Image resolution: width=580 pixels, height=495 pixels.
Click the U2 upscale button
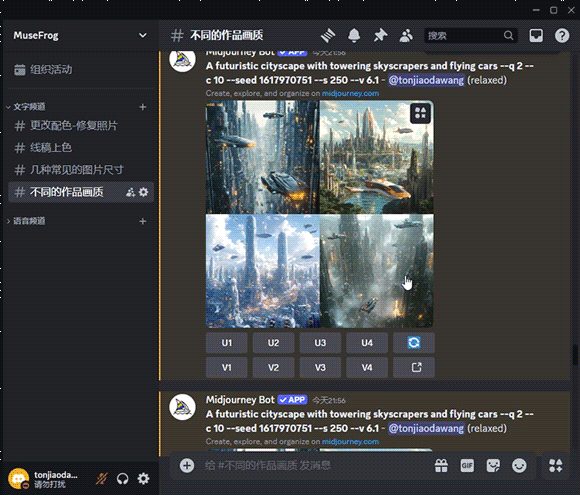click(273, 343)
